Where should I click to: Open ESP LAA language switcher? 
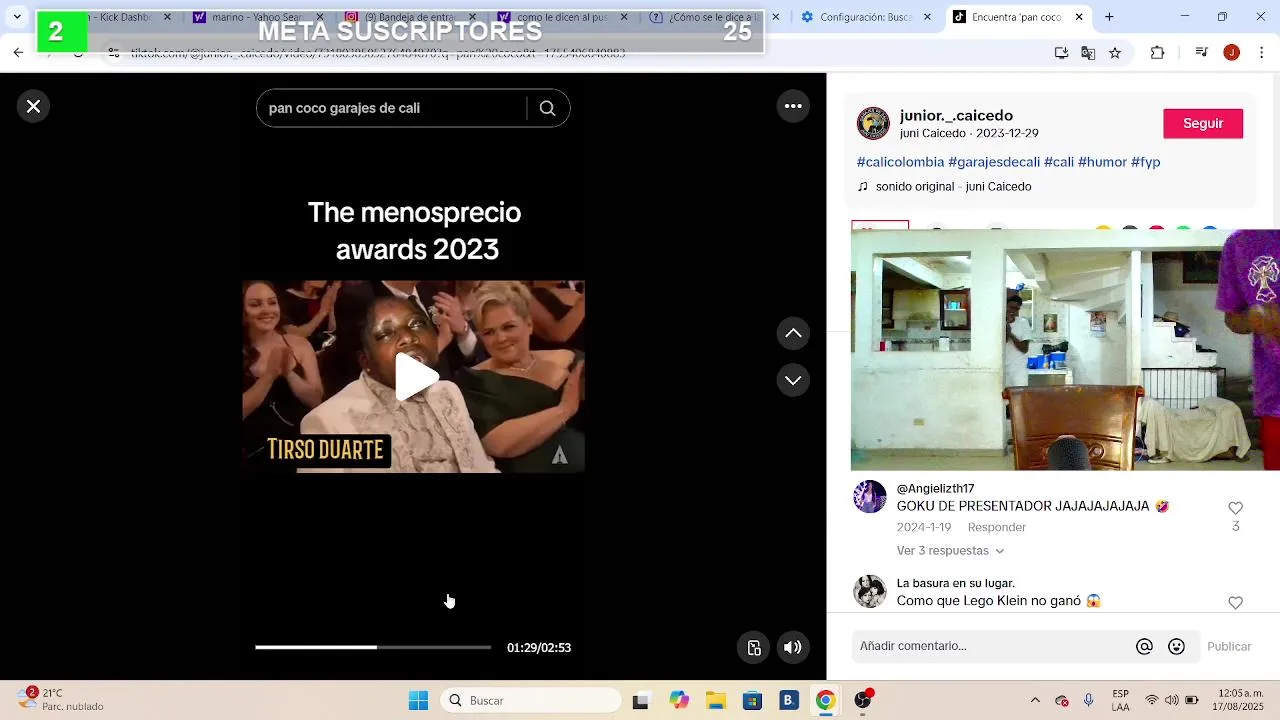tap(1121, 701)
